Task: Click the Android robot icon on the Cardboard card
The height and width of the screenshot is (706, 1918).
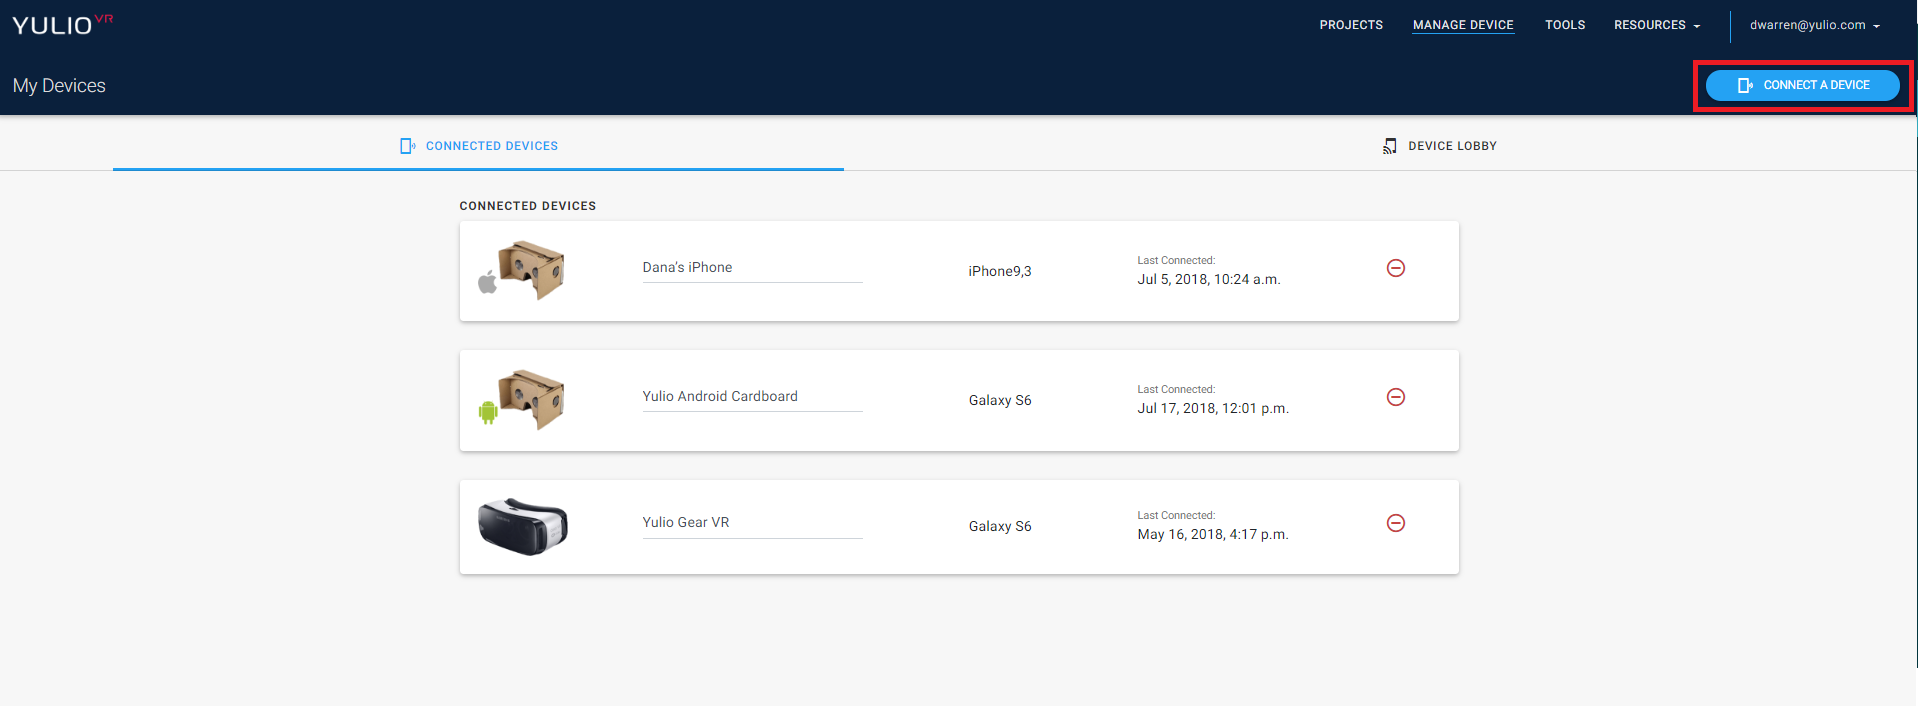Action: 488,412
